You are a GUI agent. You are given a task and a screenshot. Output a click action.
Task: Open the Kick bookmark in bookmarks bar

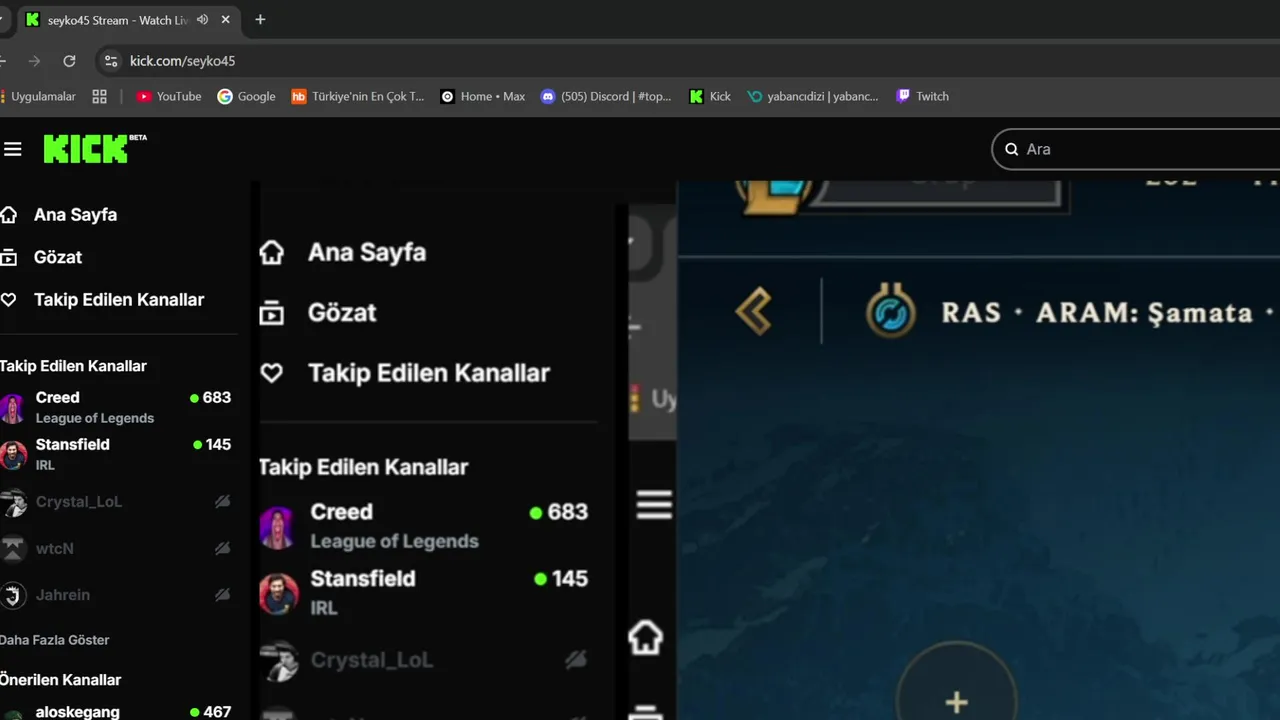click(710, 97)
